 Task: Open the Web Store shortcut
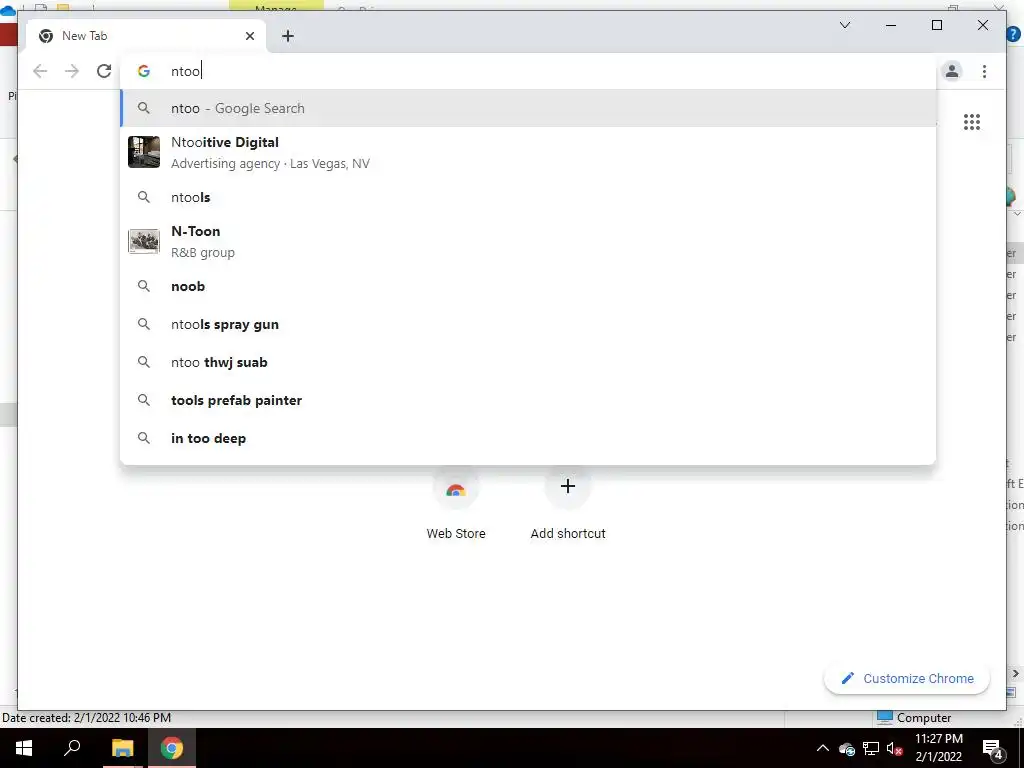pos(456,503)
